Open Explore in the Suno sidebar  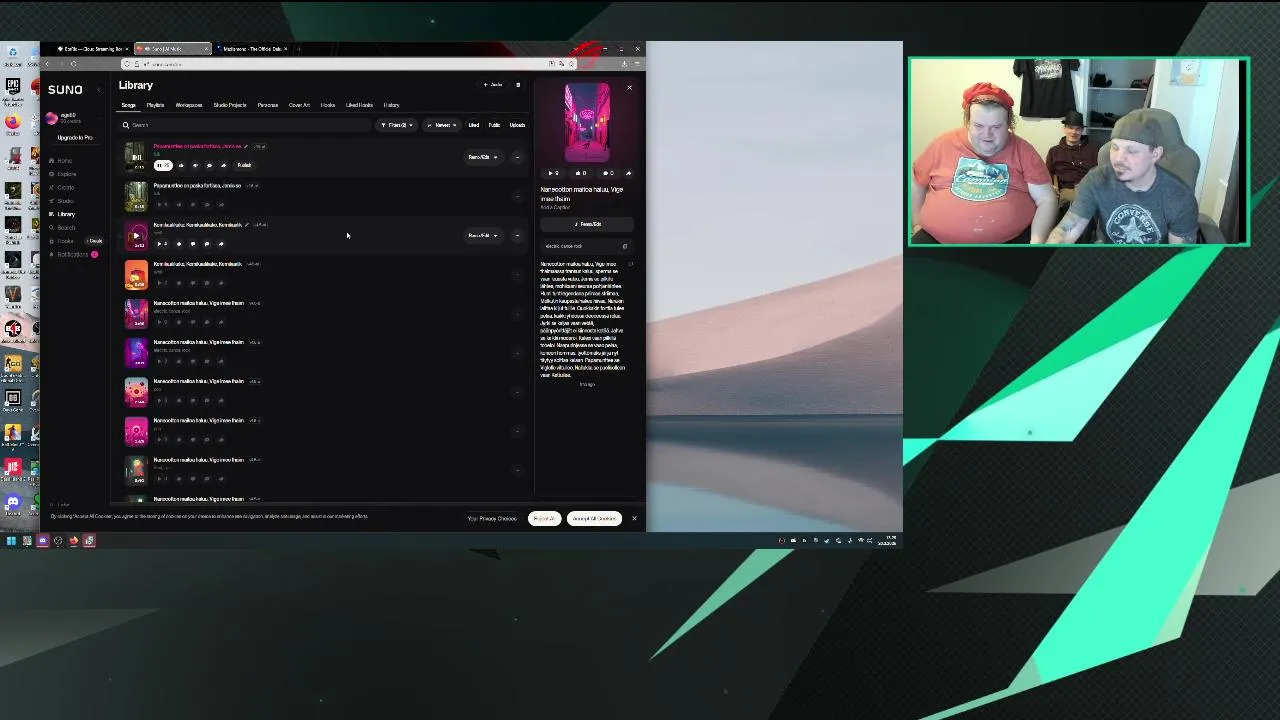click(x=64, y=174)
